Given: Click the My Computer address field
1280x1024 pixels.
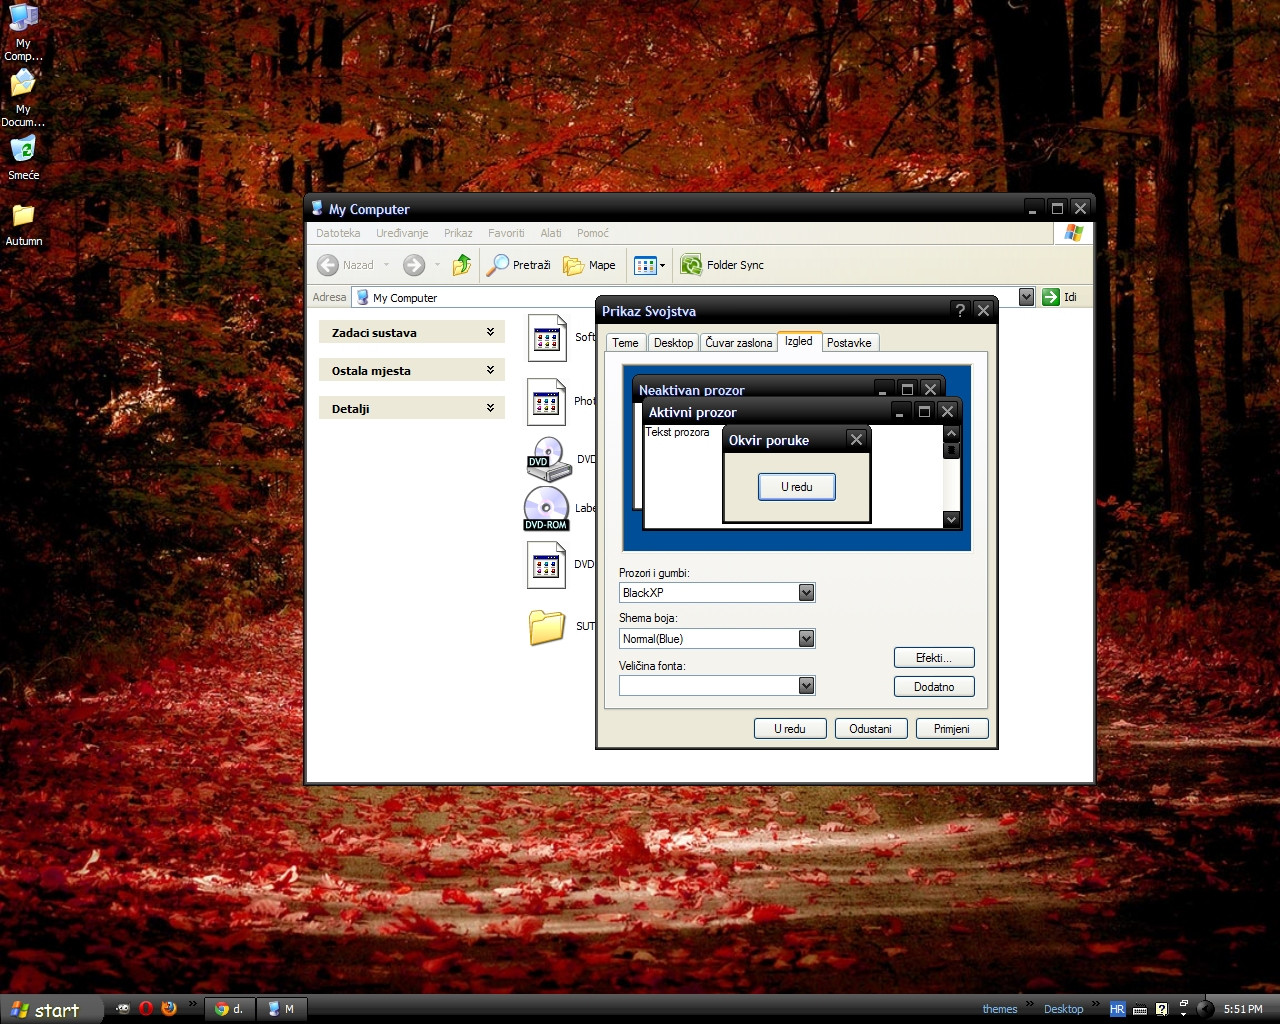Looking at the screenshot, I should click(x=694, y=297).
